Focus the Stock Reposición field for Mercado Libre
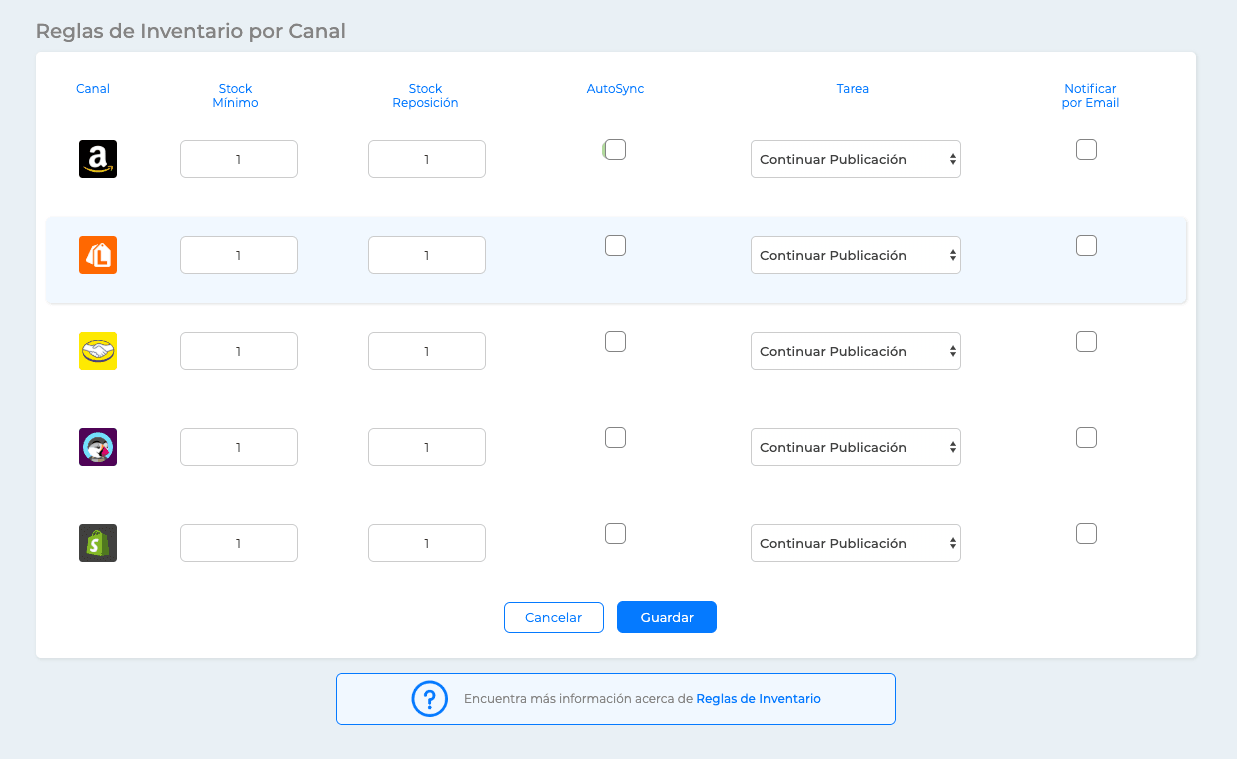Viewport: 1237px width, 759px height. click(427, 351)
